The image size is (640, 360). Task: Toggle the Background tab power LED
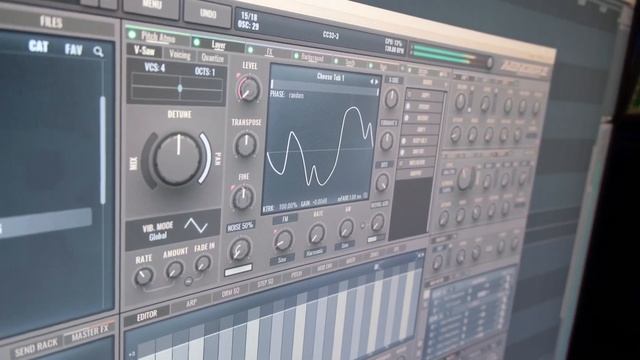(x=296, y=56)
